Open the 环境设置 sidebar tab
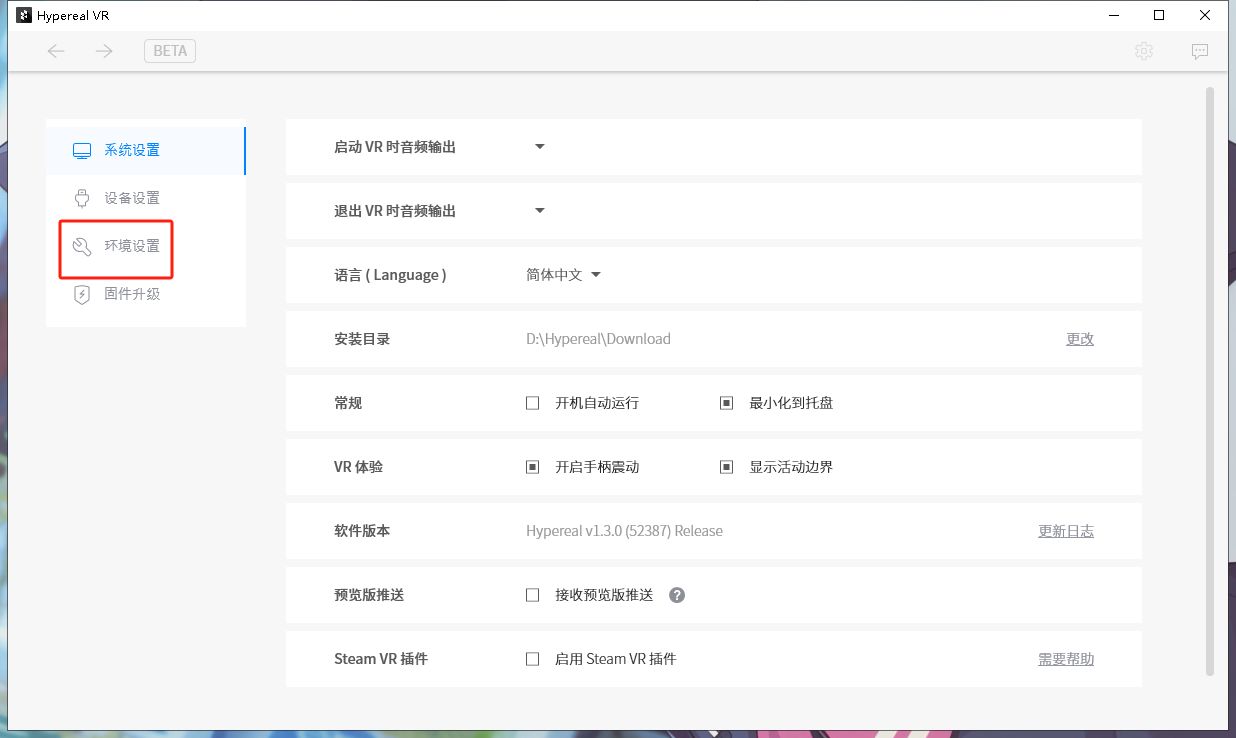The height and width of the screenshot is (738, 1236). click(146, 246)
